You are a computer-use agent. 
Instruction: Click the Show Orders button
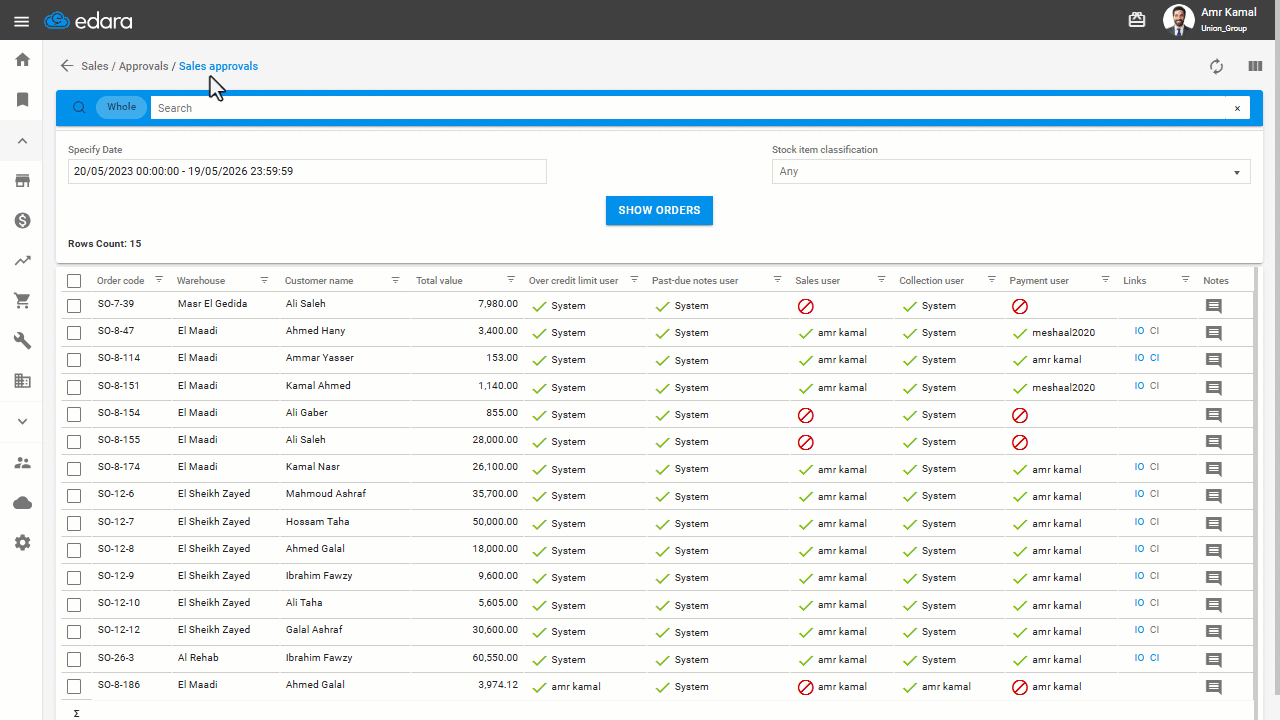(x=659, y=211)
